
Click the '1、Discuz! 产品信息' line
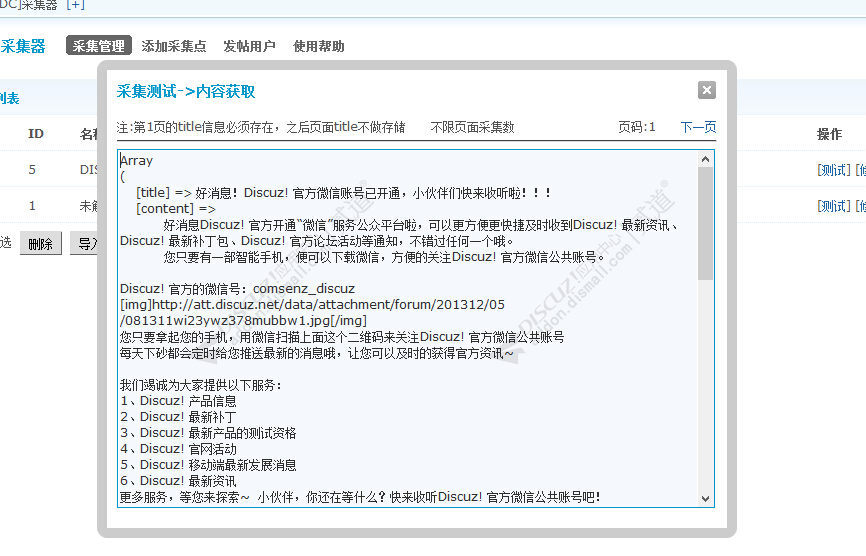click(x=178, y=401)
